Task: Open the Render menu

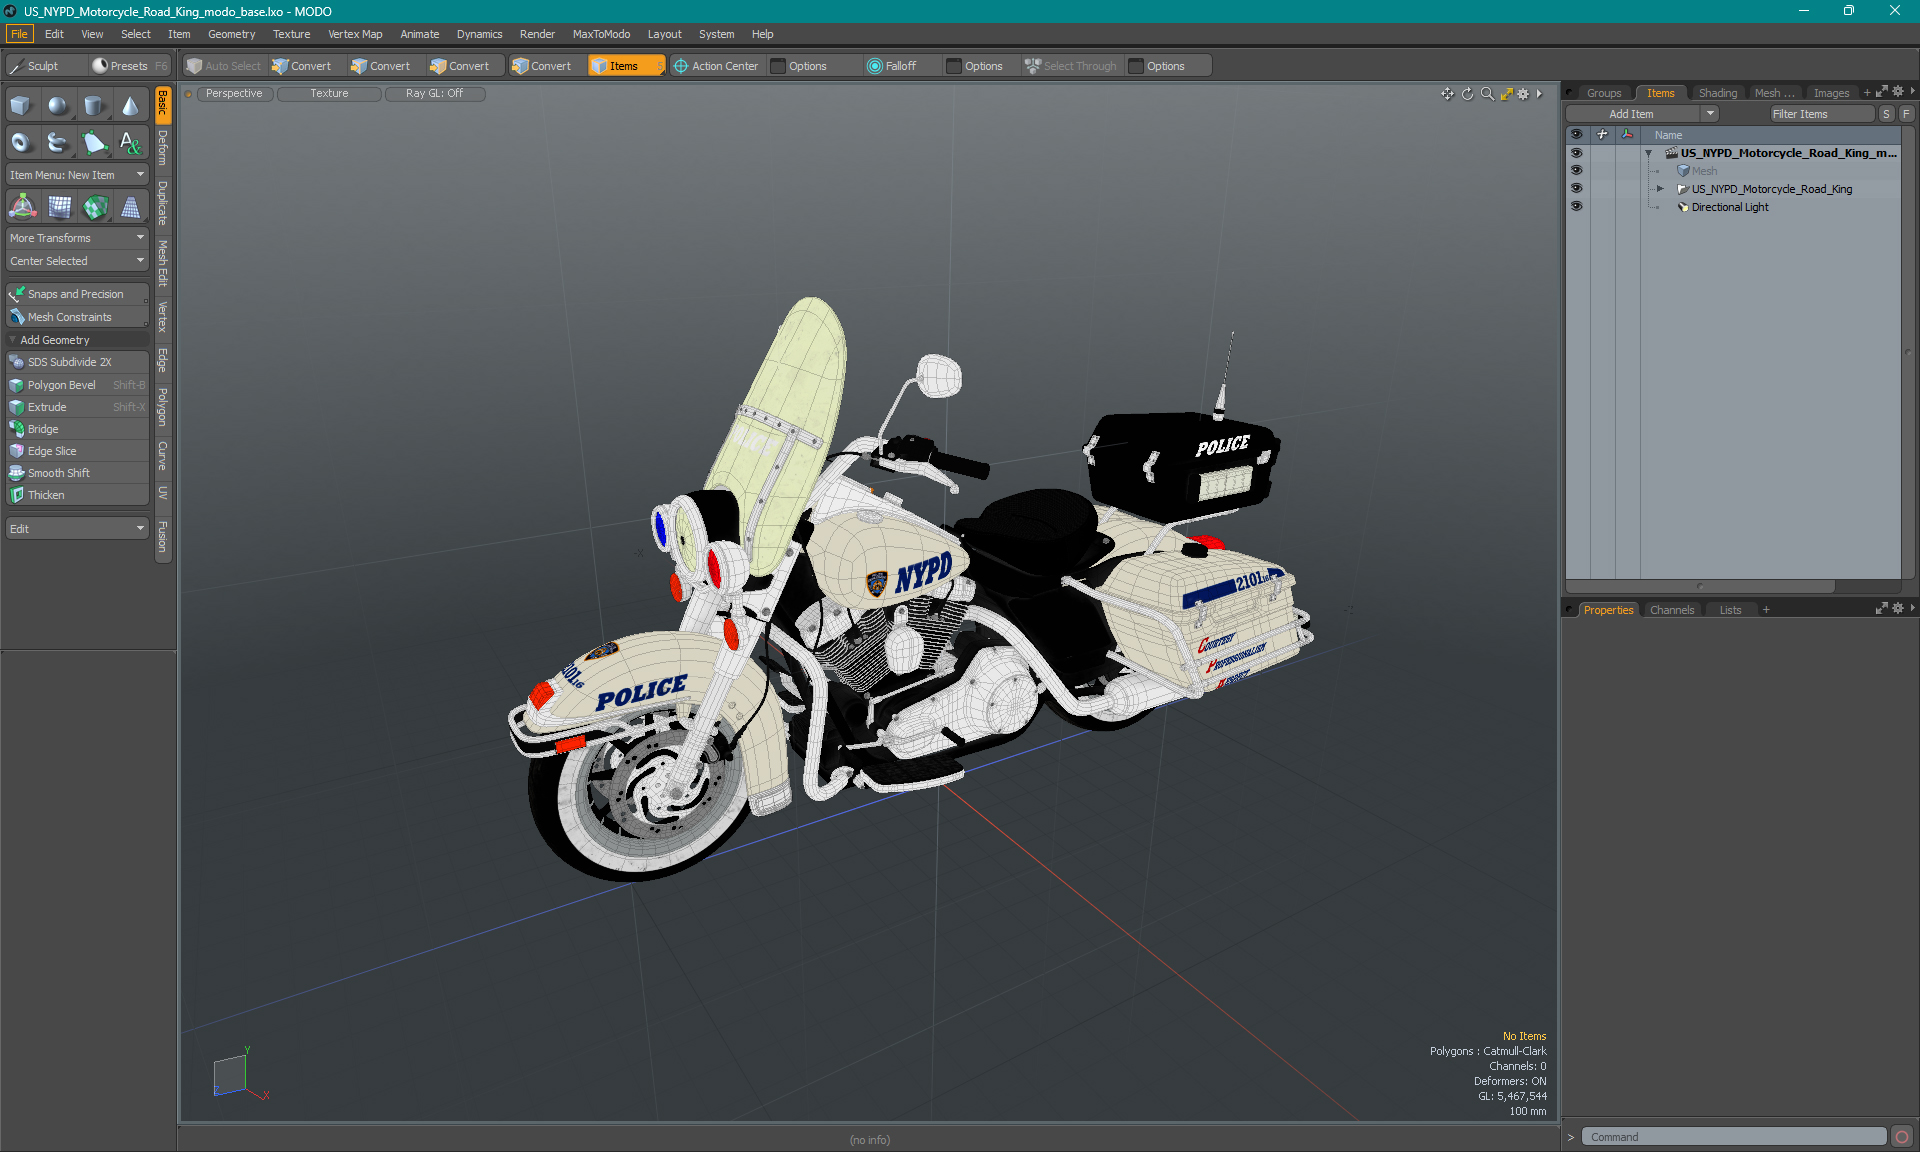Action: (537, 34)
